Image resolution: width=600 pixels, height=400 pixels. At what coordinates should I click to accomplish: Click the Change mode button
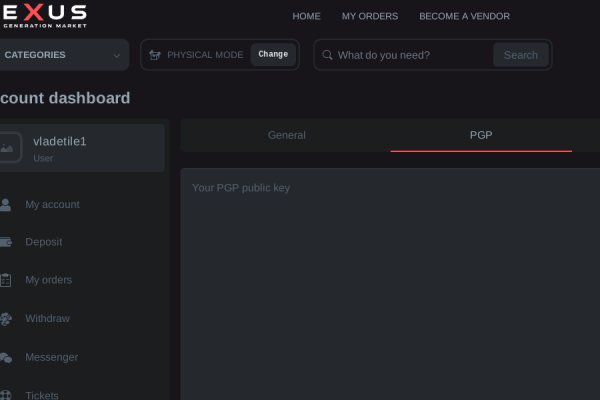(x=273, y=54)
